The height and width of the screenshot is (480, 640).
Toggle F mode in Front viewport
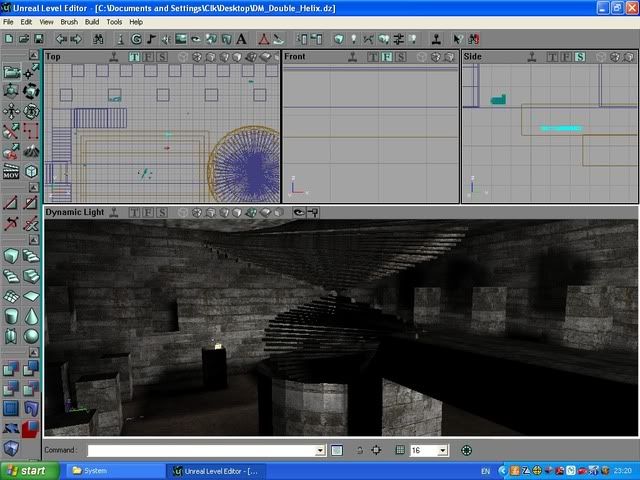(x=386, y=57)
